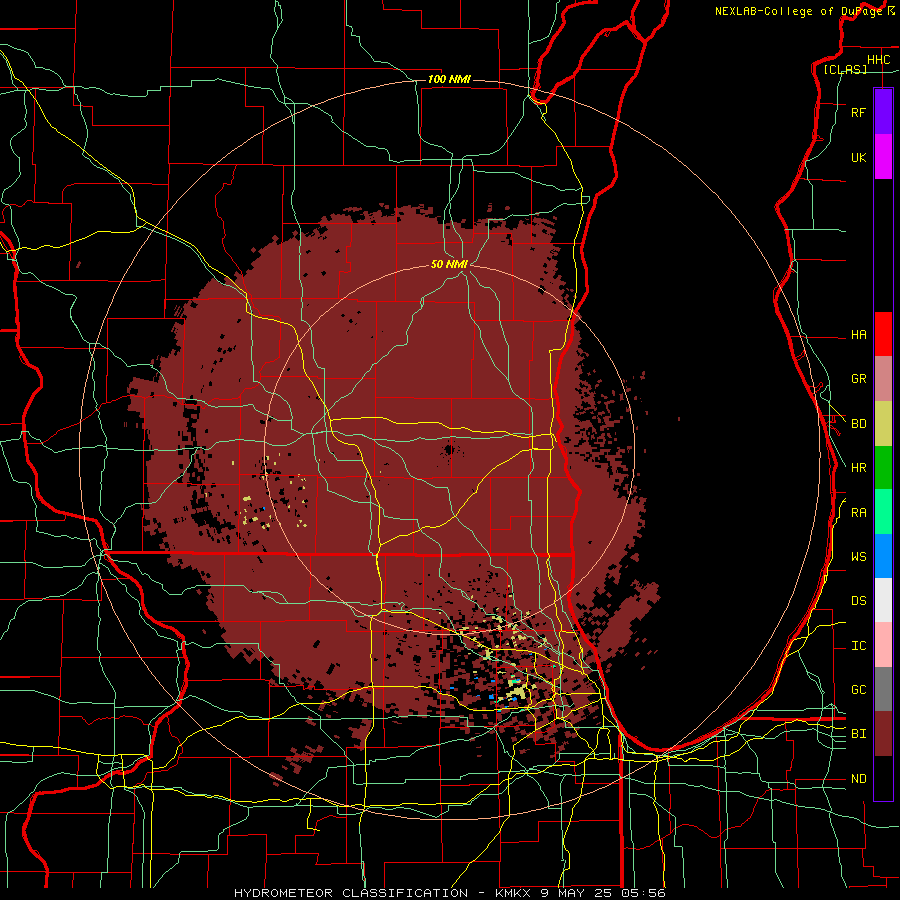Click the RF legend label

(858, 112)
